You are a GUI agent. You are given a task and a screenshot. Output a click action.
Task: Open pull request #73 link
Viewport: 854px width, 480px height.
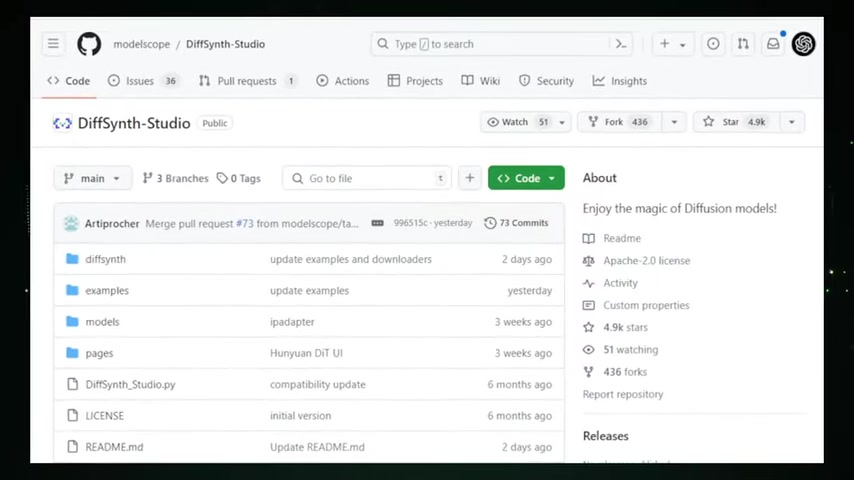coord(245,223)
